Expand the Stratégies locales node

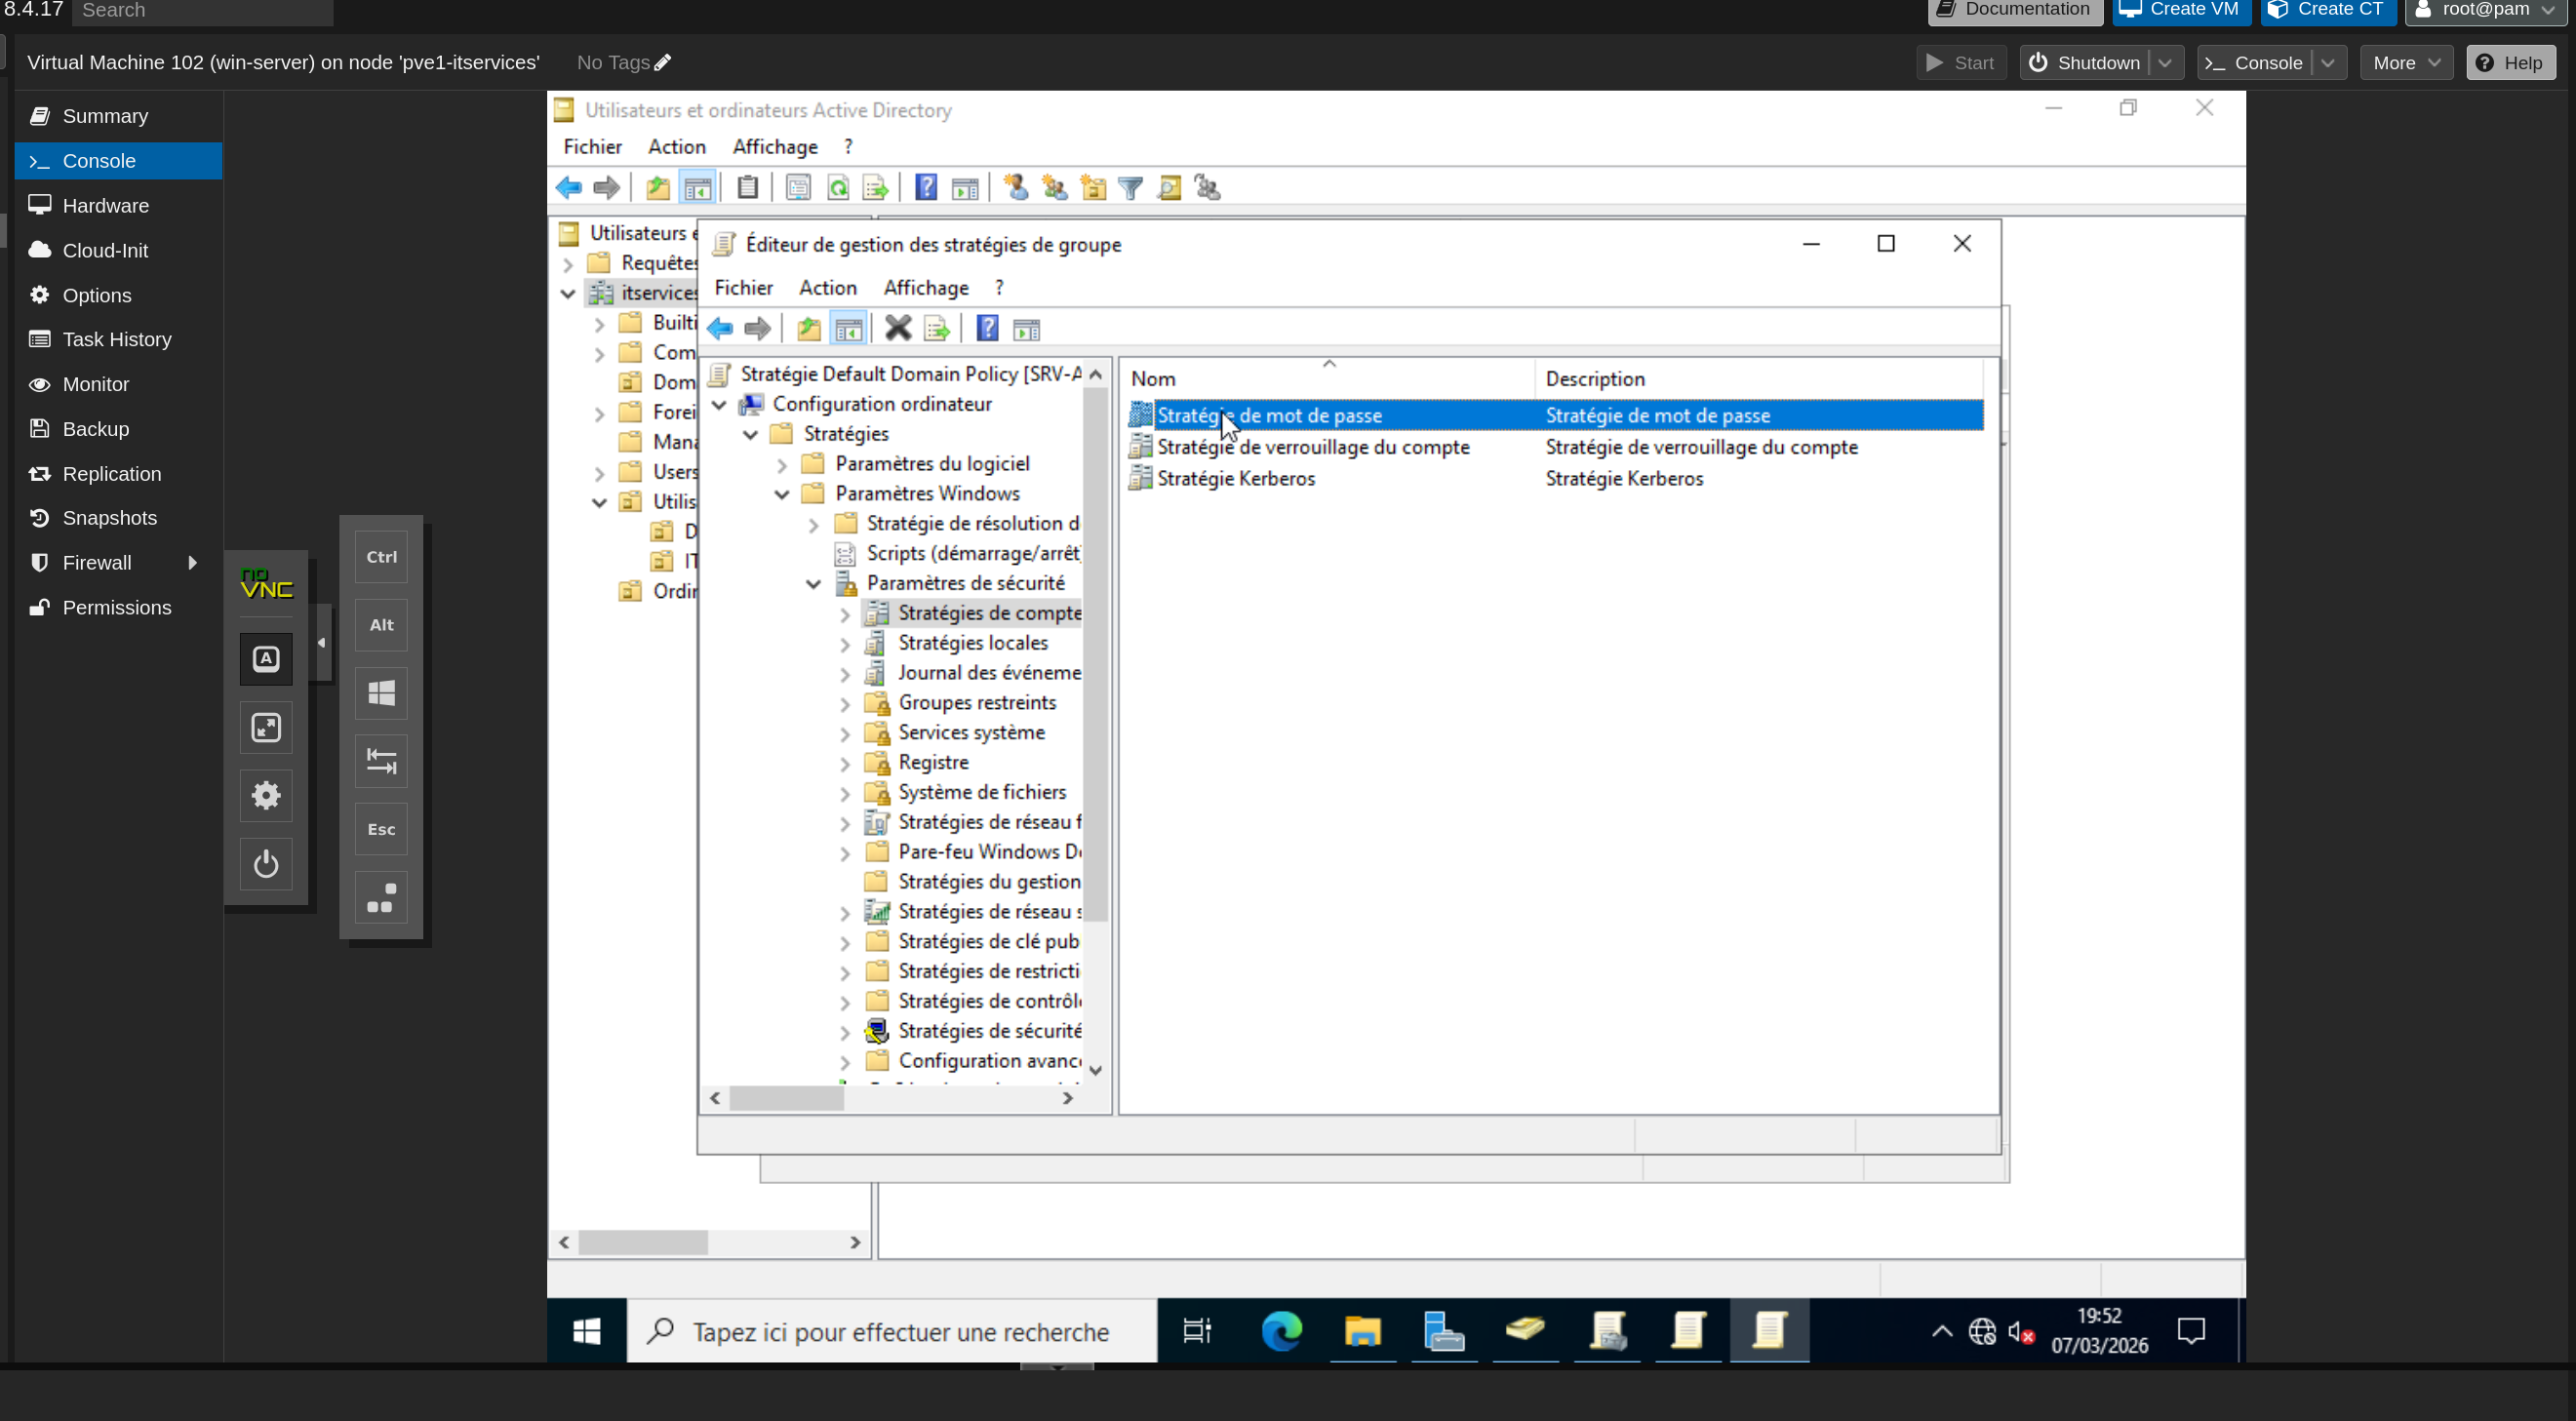845,644
